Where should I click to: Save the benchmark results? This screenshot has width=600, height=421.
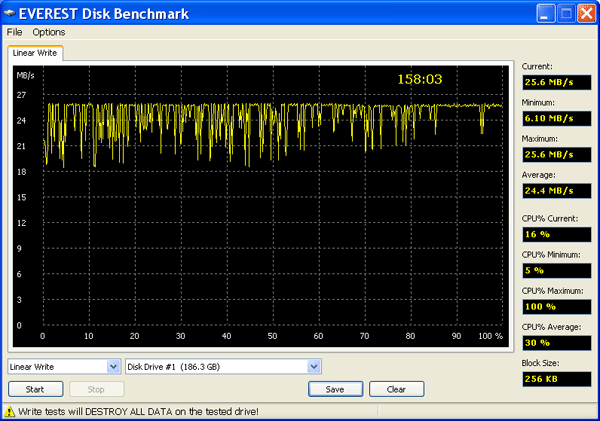pos(335,389)
